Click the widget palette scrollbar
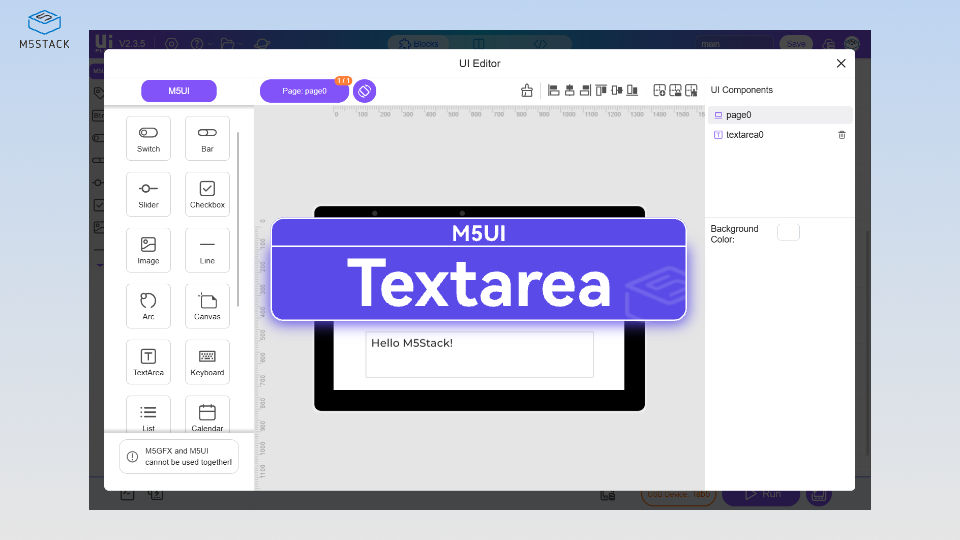This screenshot has height=540, width=960. (x=238, y=219)
